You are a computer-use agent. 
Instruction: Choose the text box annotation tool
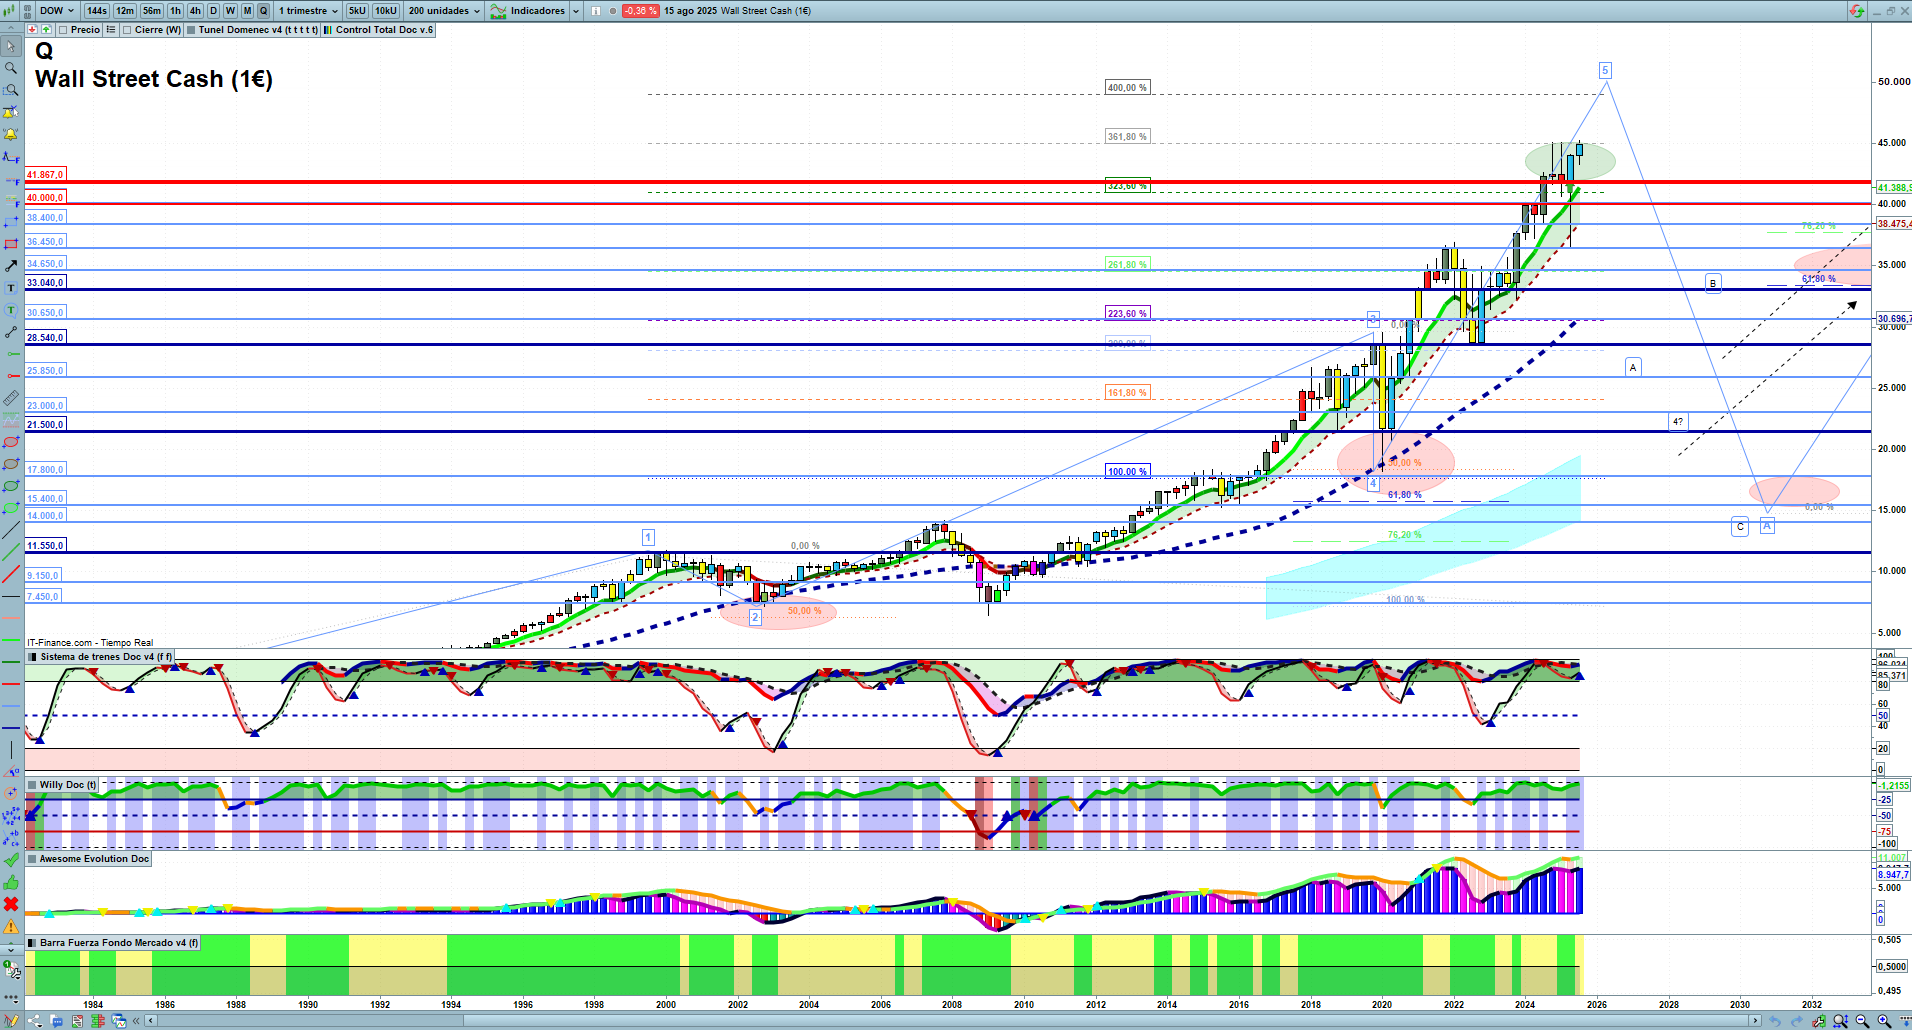[x=11, y=288]
